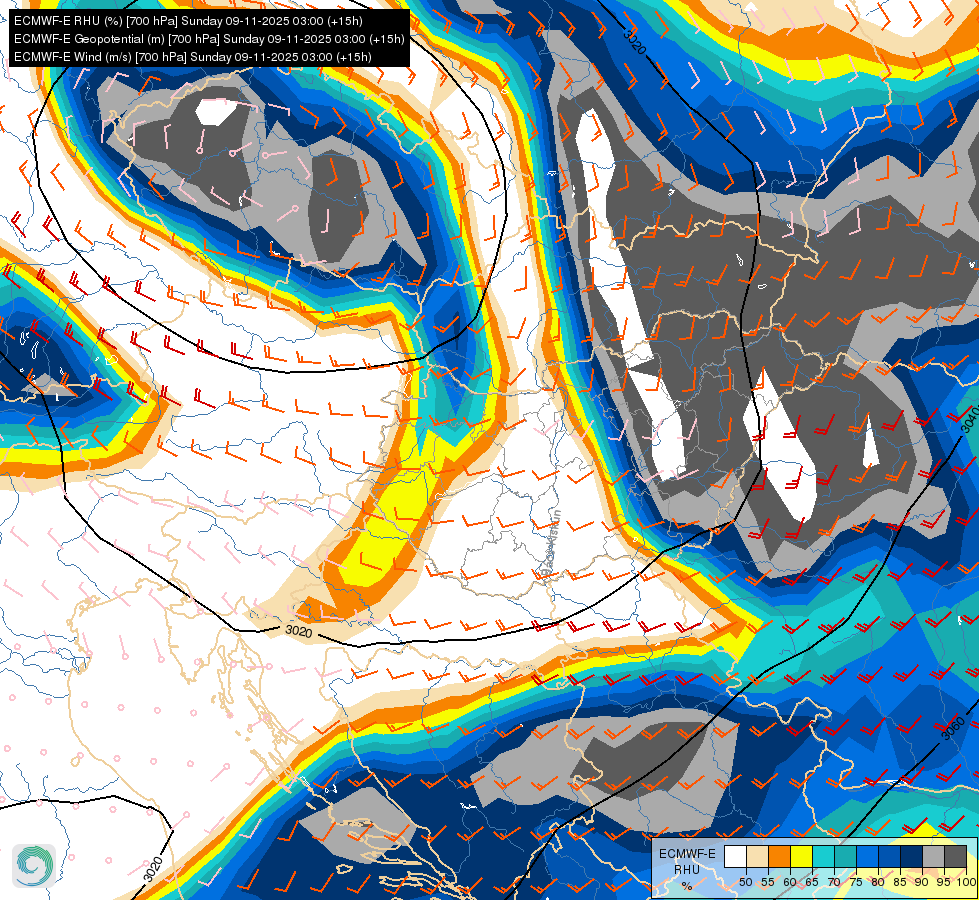
Task: Pick the yellow 60-65 legend swatch
Action: (801, 856)
